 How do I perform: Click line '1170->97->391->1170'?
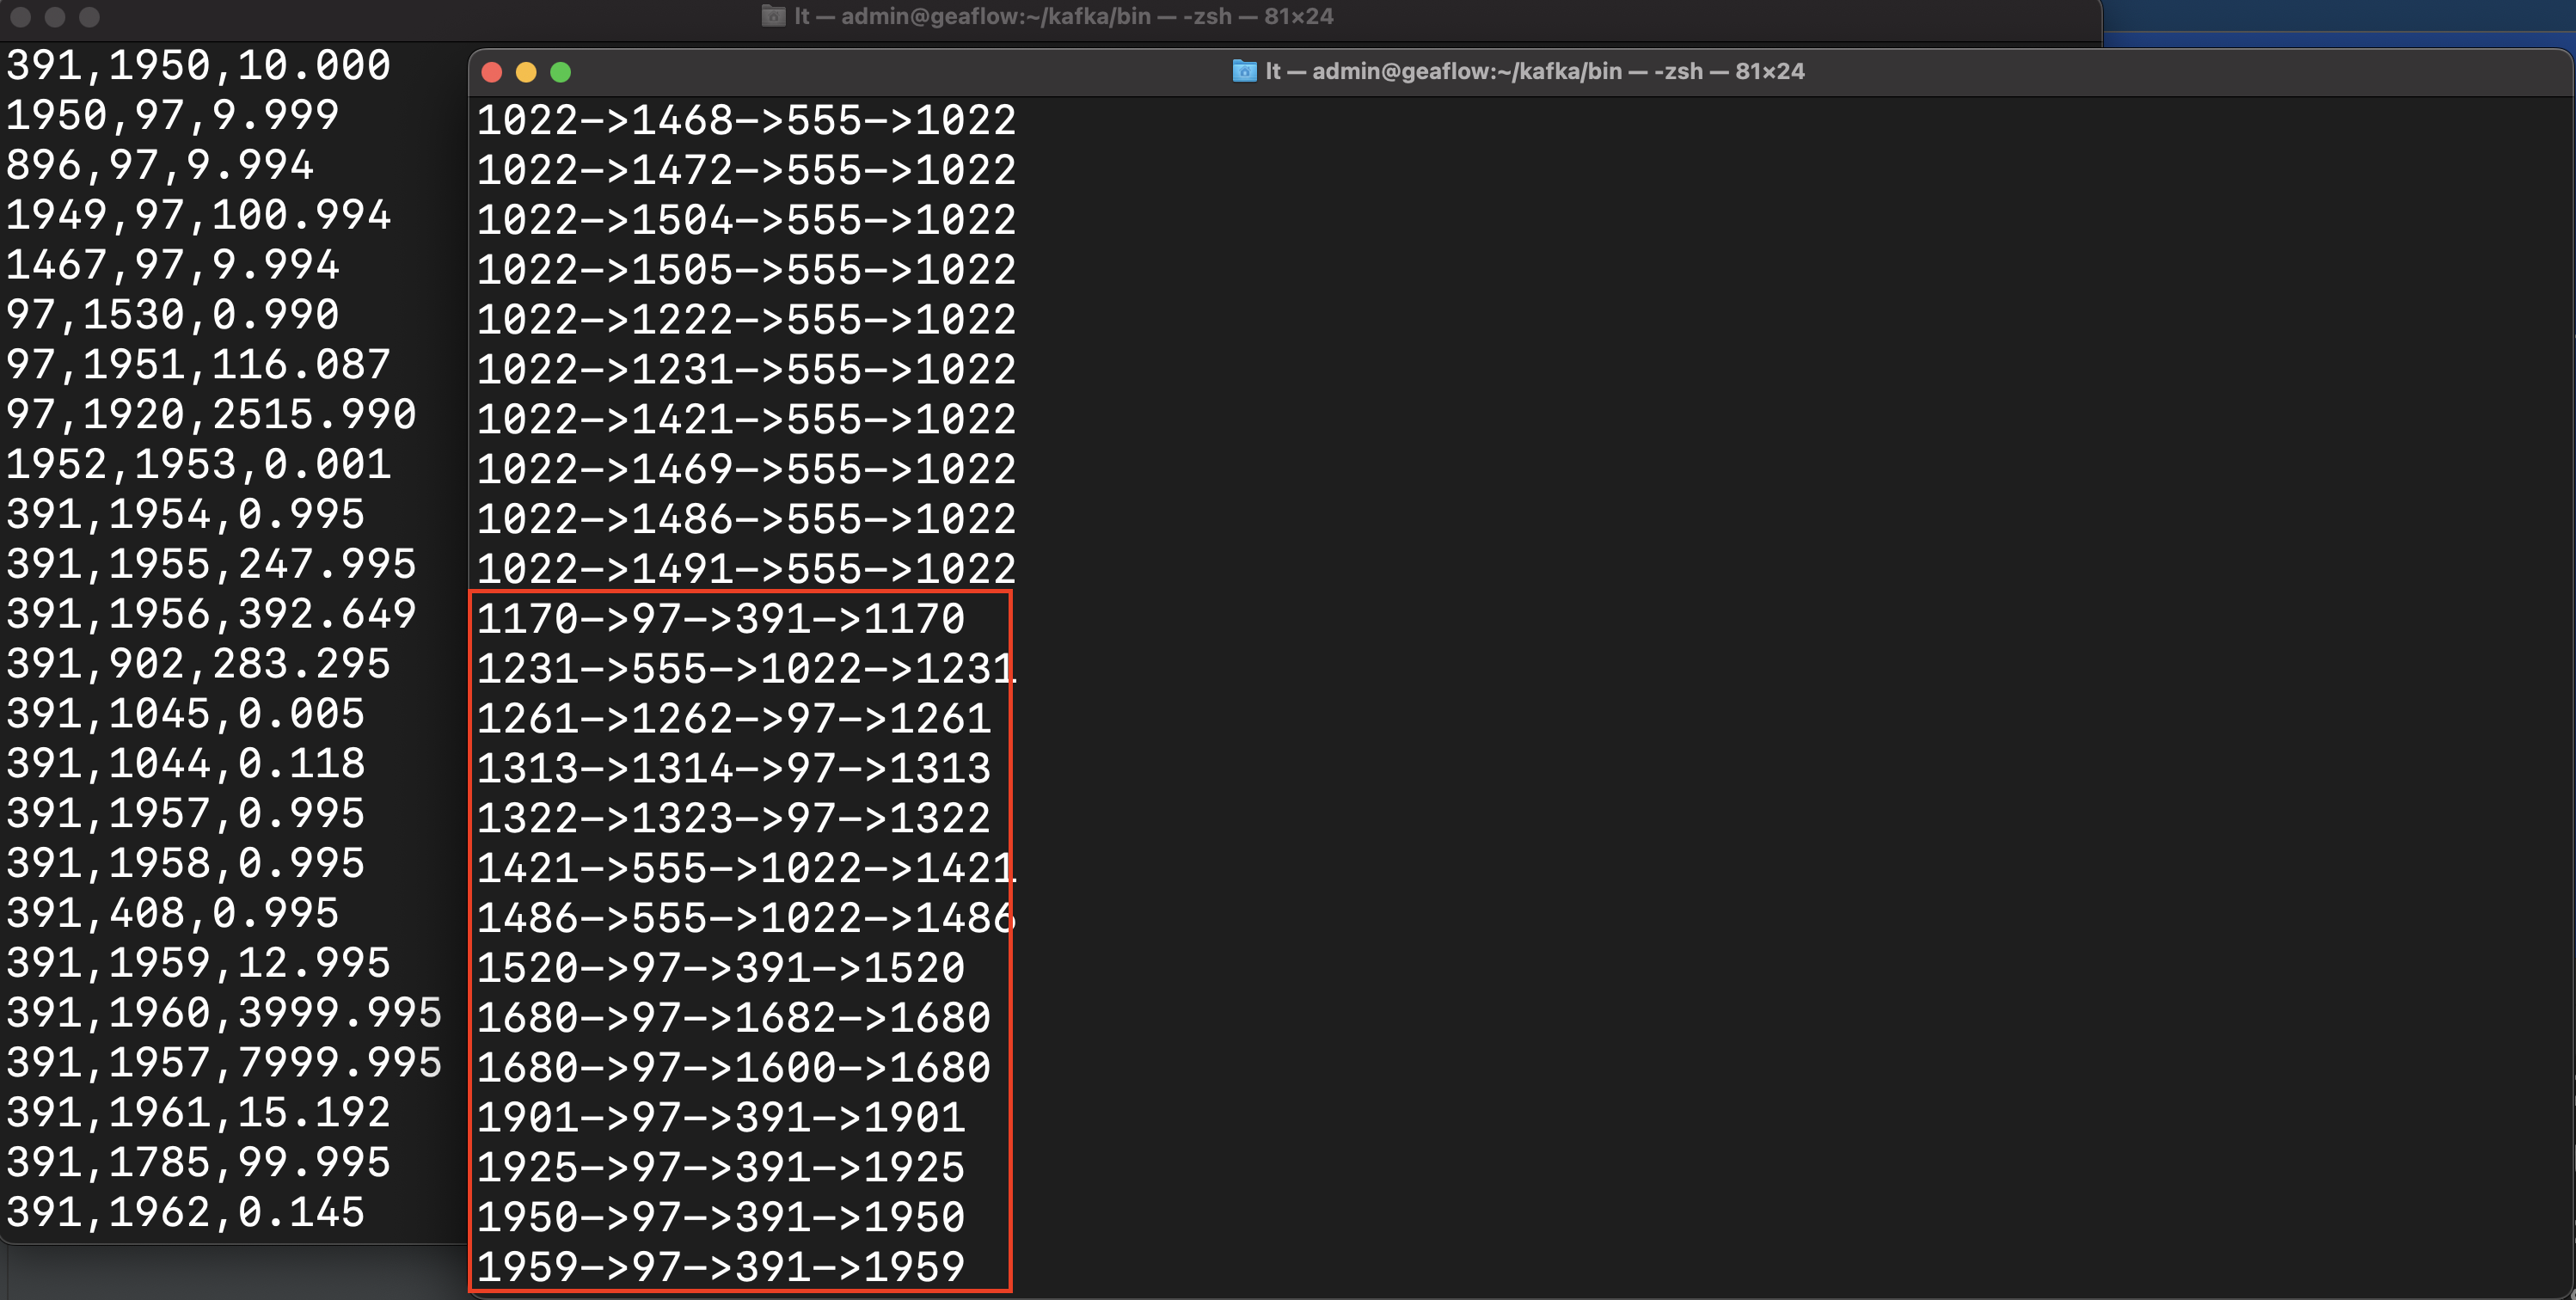point(720,619)
